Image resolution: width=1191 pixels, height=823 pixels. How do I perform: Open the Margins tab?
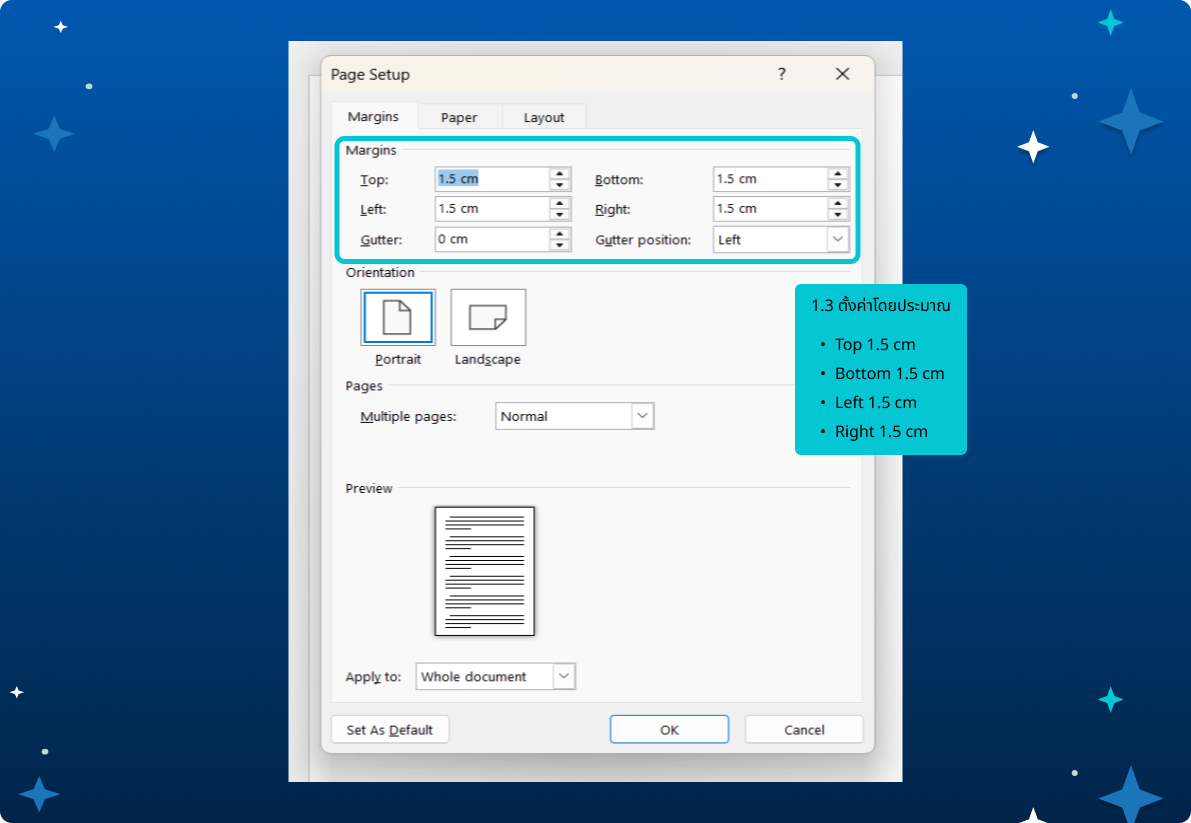(x=373, y=117)
